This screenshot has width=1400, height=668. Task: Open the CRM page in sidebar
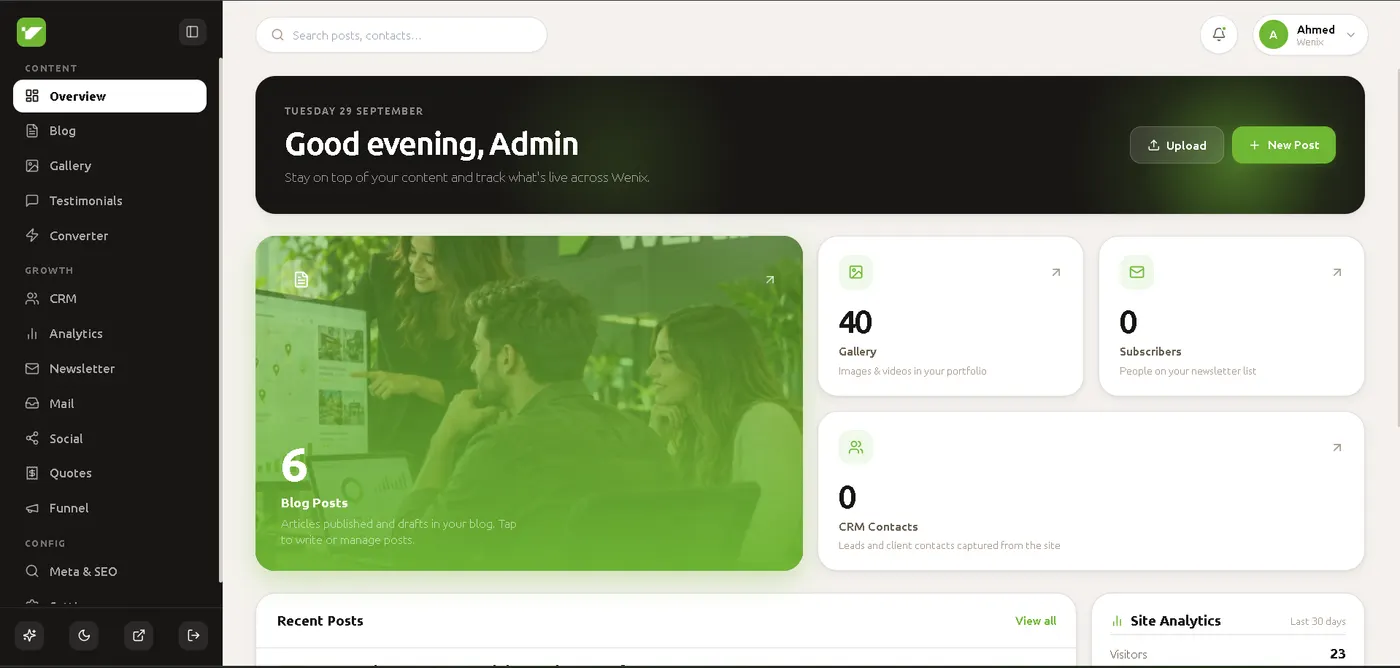pos(110,299)
